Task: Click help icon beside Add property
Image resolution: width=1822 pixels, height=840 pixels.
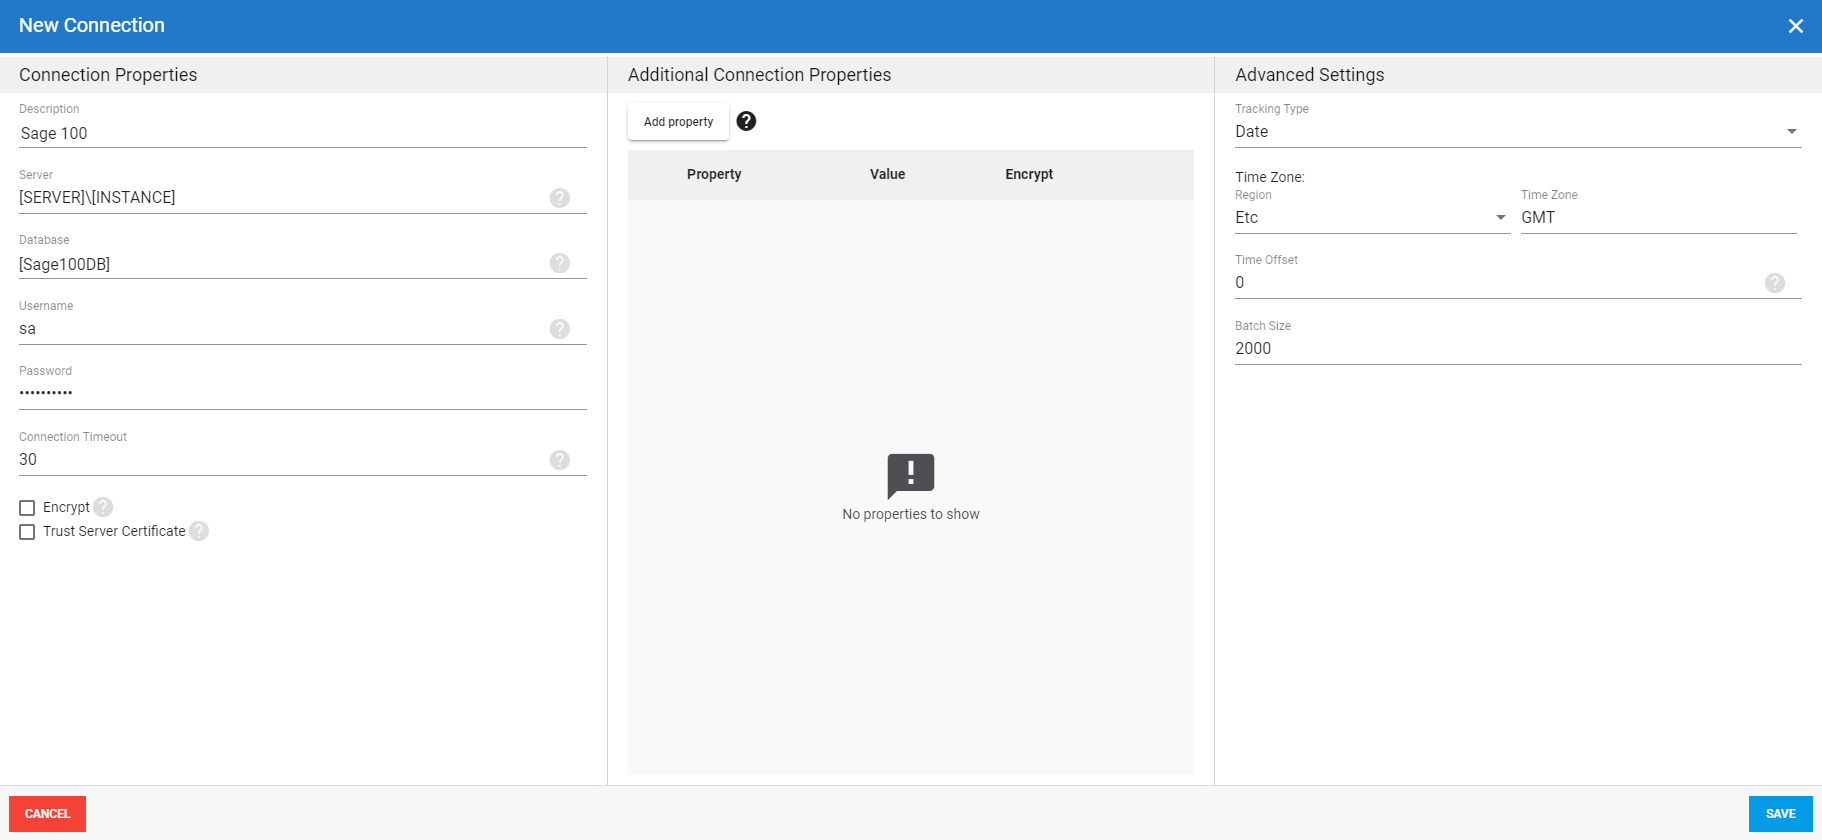Action: tap(746, 121)
